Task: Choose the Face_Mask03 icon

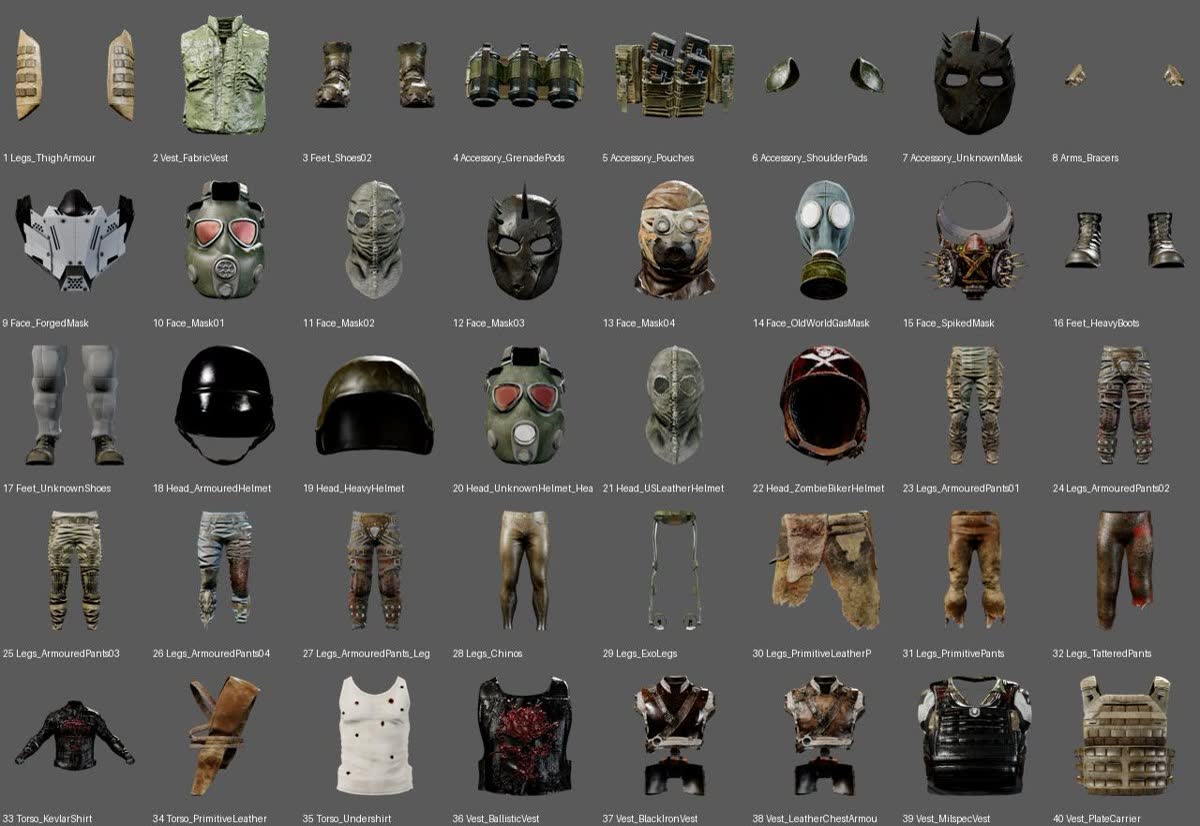Action: tap(525, 241)
